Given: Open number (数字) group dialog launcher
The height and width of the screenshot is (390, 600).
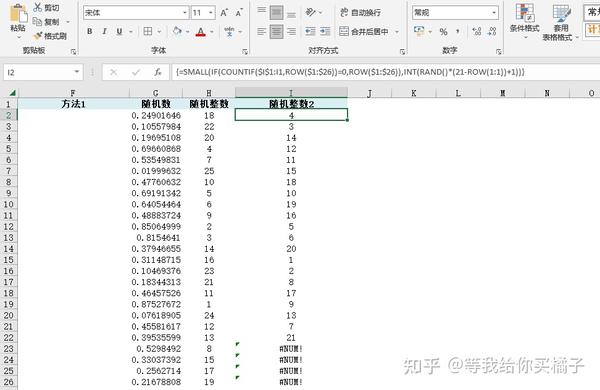Looking at the screenshot, I should [499, 51].
